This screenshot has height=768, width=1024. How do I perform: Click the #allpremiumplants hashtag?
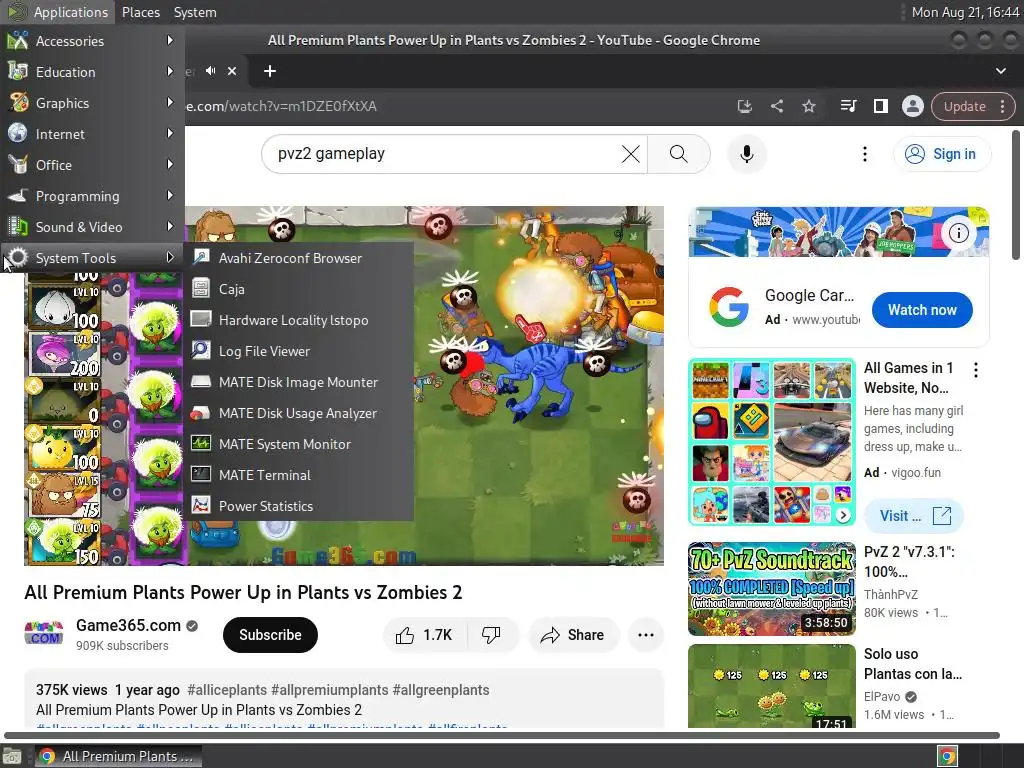pyautogui.click(x=329, y=690)
